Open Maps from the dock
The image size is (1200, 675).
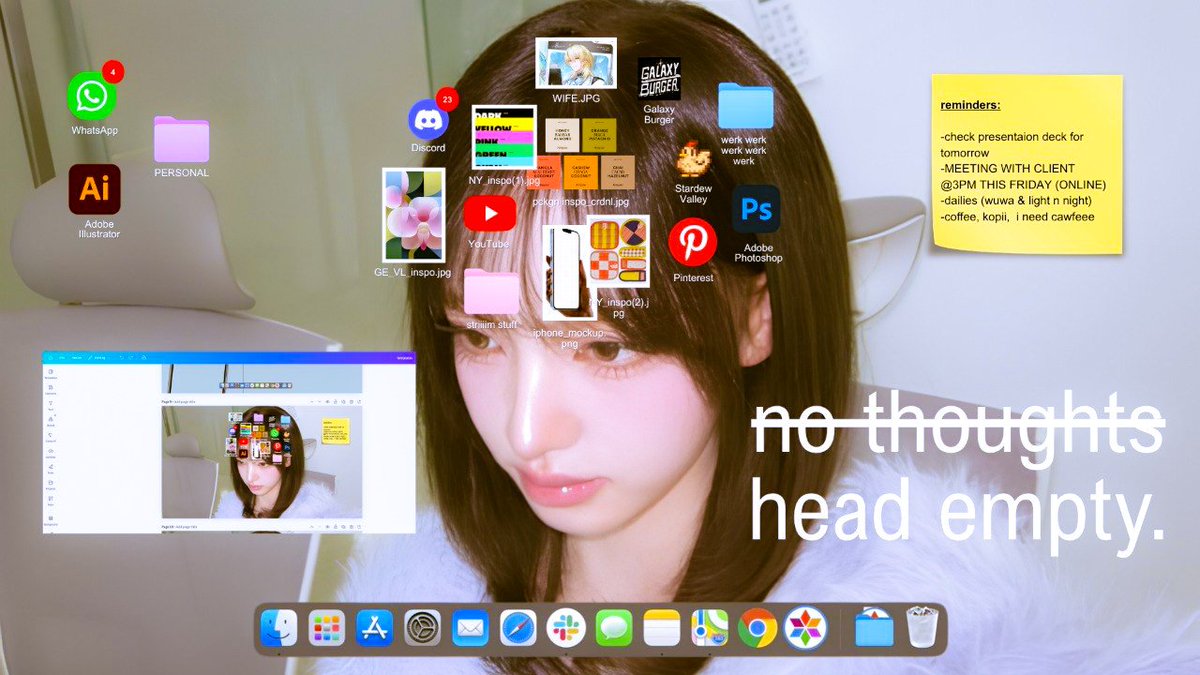(710, 628)
